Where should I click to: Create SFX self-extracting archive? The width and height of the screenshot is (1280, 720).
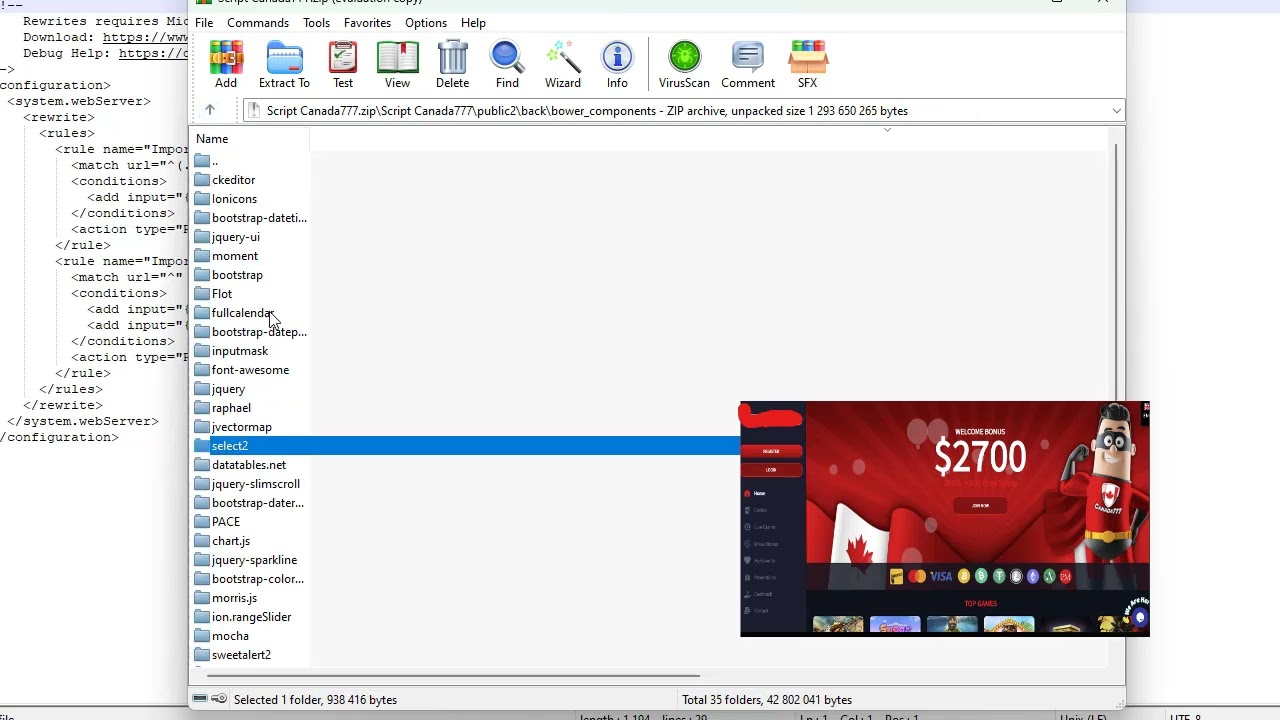[807, 65]
